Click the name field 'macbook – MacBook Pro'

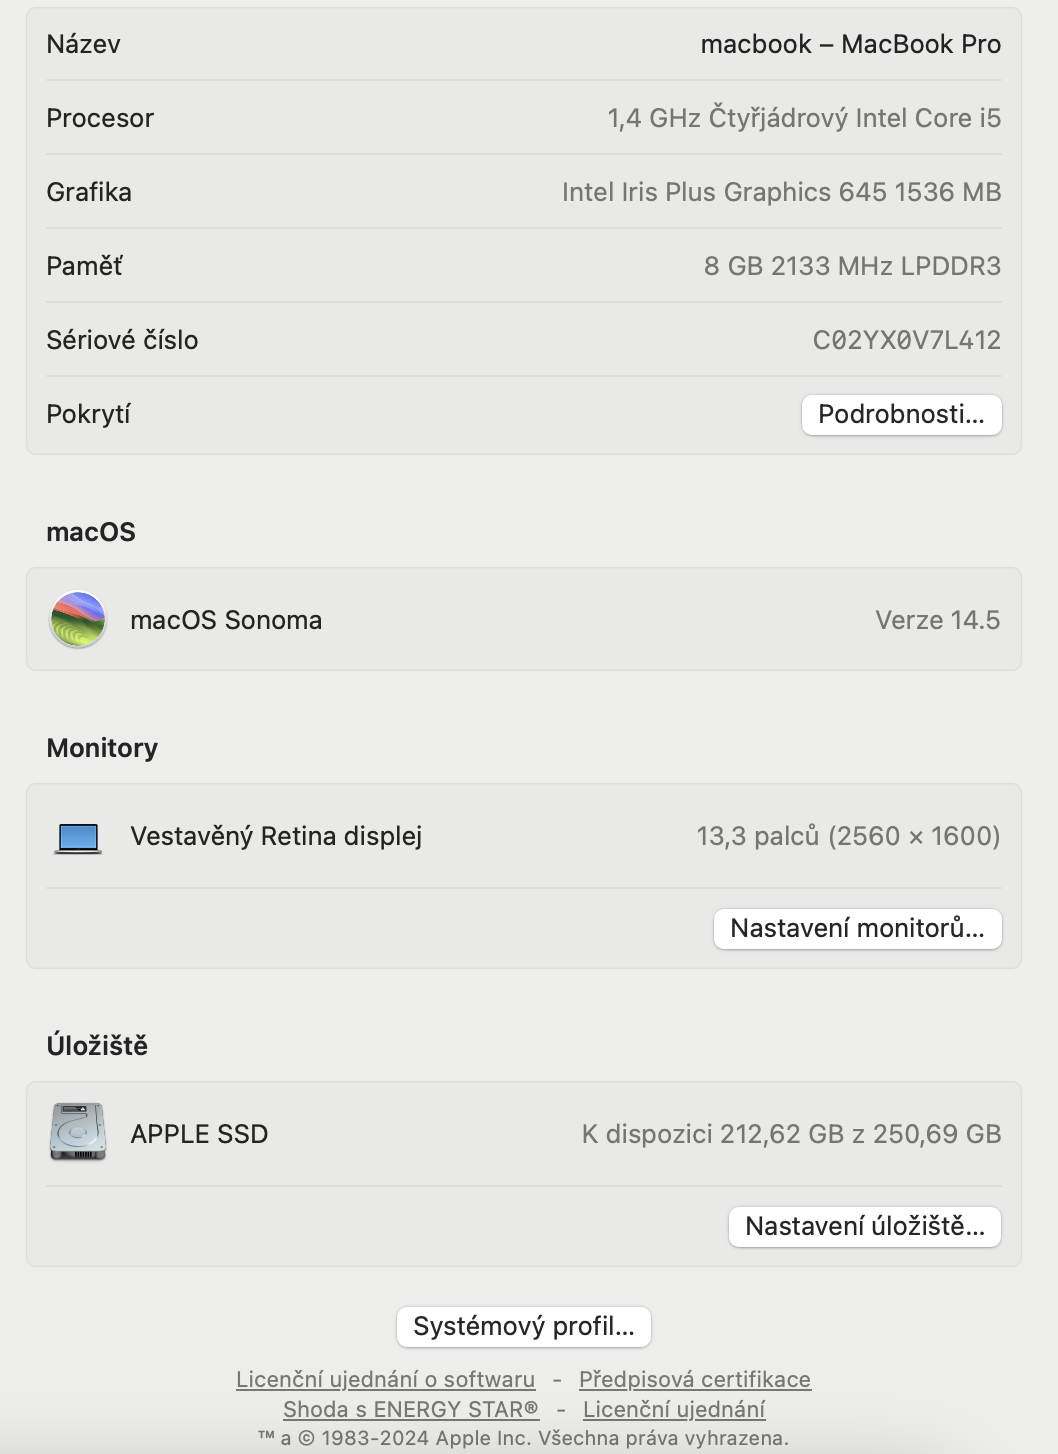(x=850, y=45)
